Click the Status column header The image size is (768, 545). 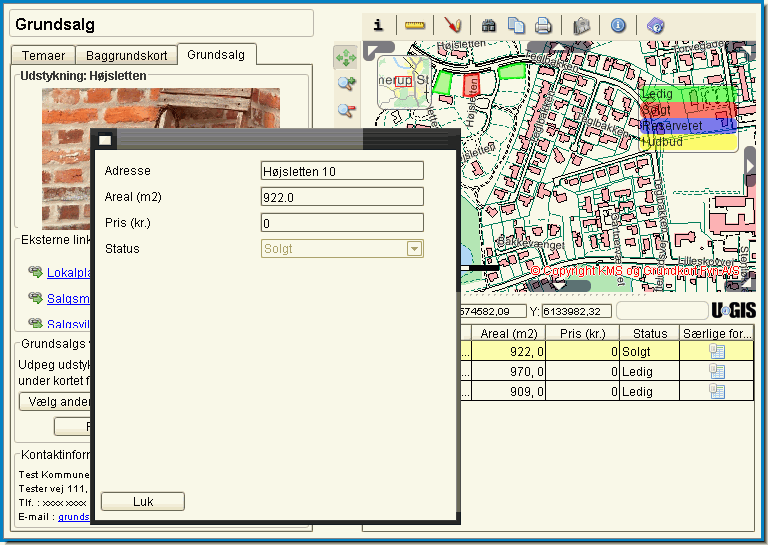click(x=649, y=333)
